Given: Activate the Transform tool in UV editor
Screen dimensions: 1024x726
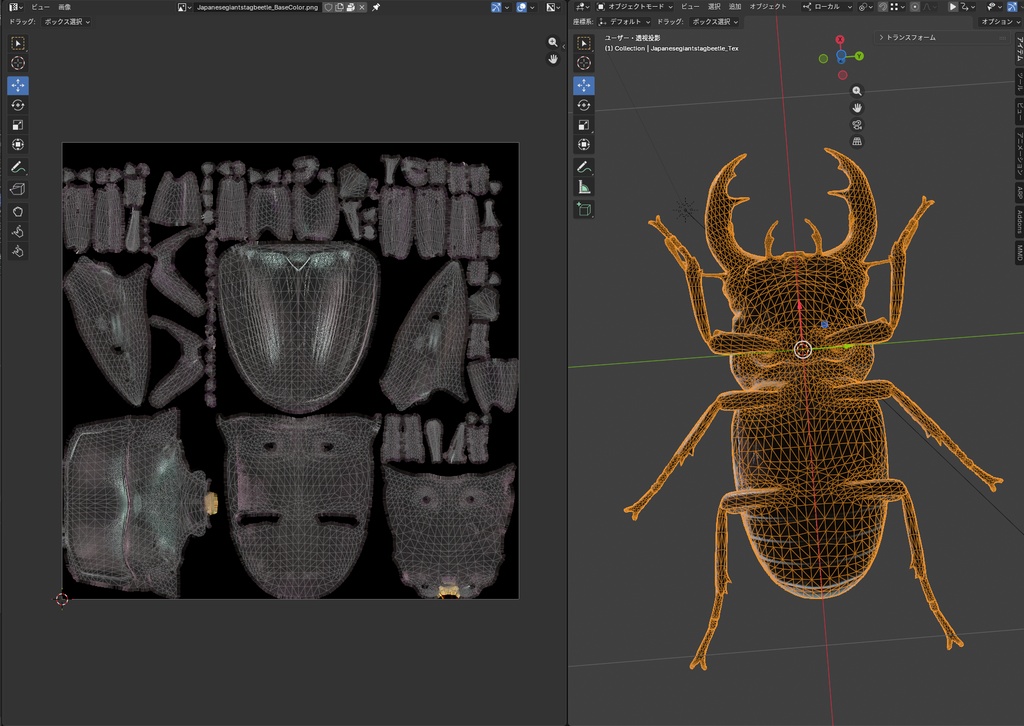Looking at the screenshot, I should [x=18, y=144].
